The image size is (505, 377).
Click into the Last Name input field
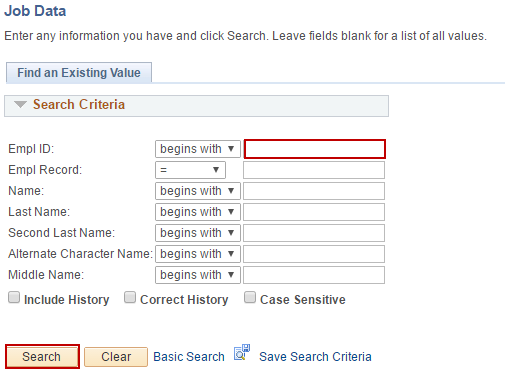314,212
